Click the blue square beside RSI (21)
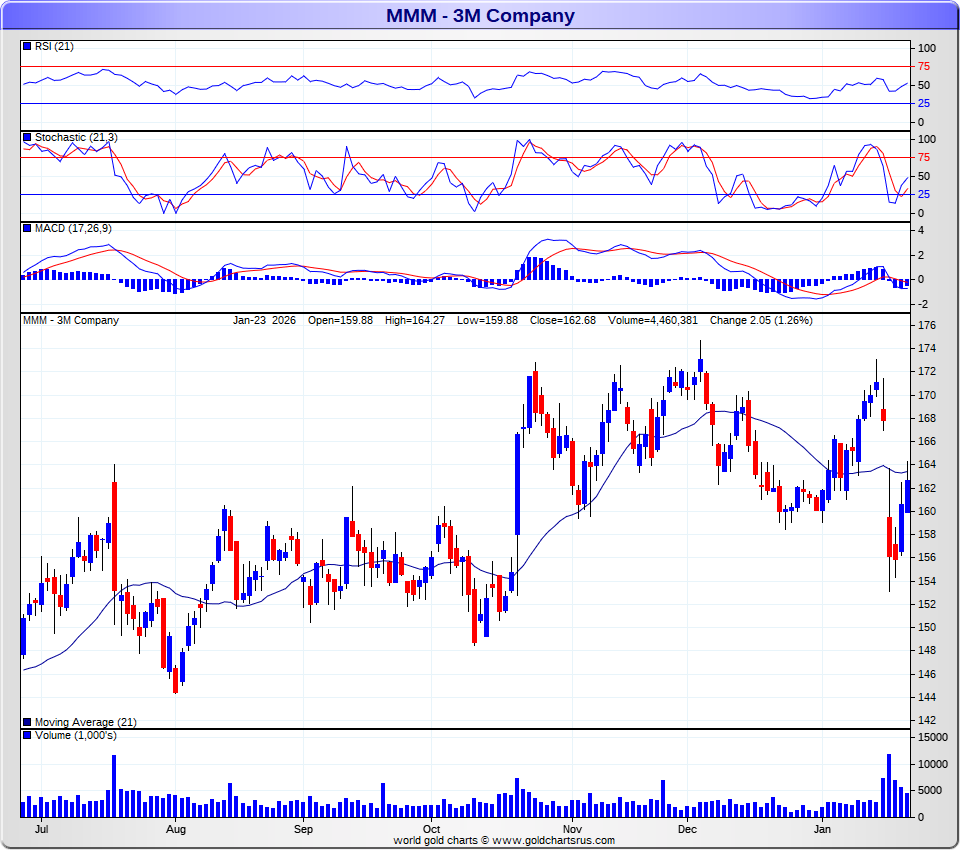The image size is (960, 850). coord(27,46)
